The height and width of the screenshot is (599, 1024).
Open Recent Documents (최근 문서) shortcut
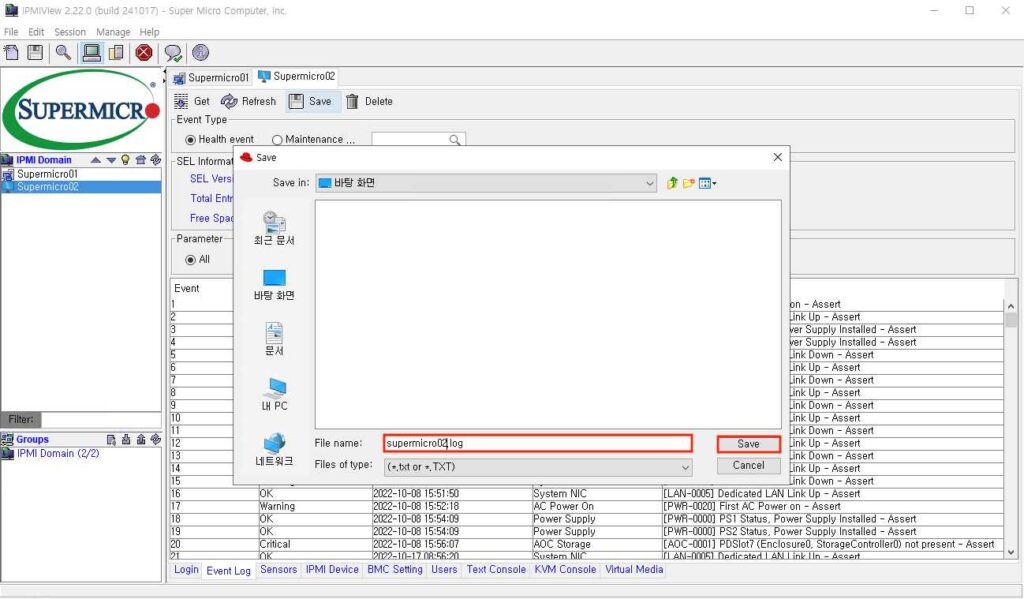(274, 229)
